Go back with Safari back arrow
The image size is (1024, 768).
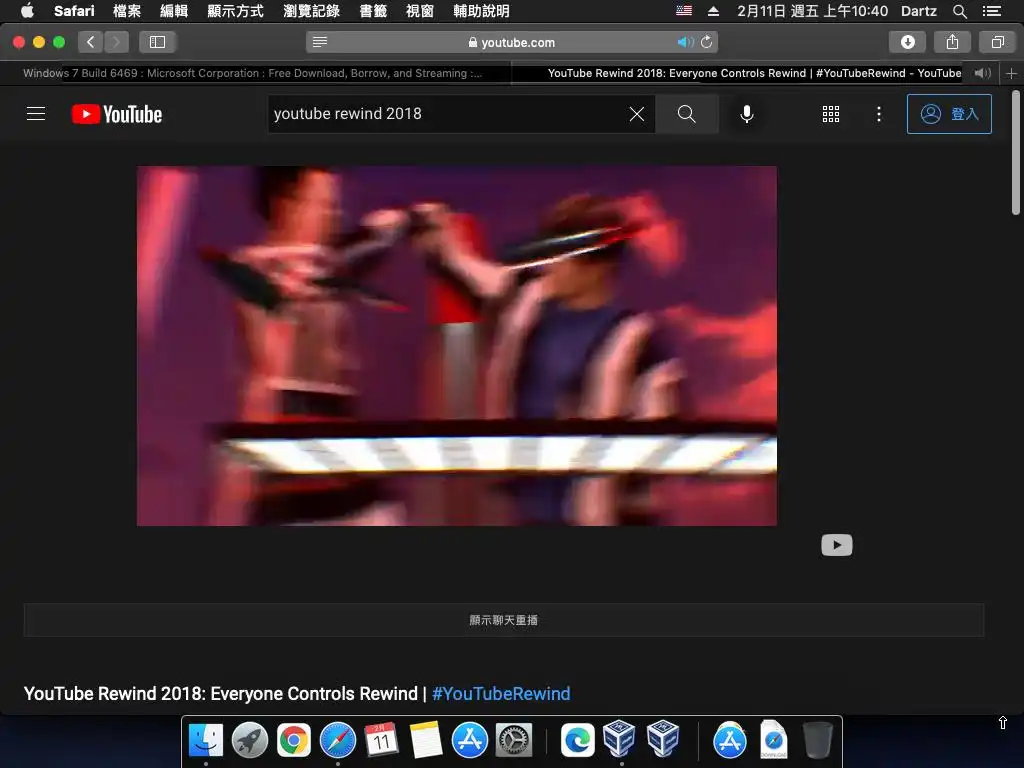pos(91,42)
